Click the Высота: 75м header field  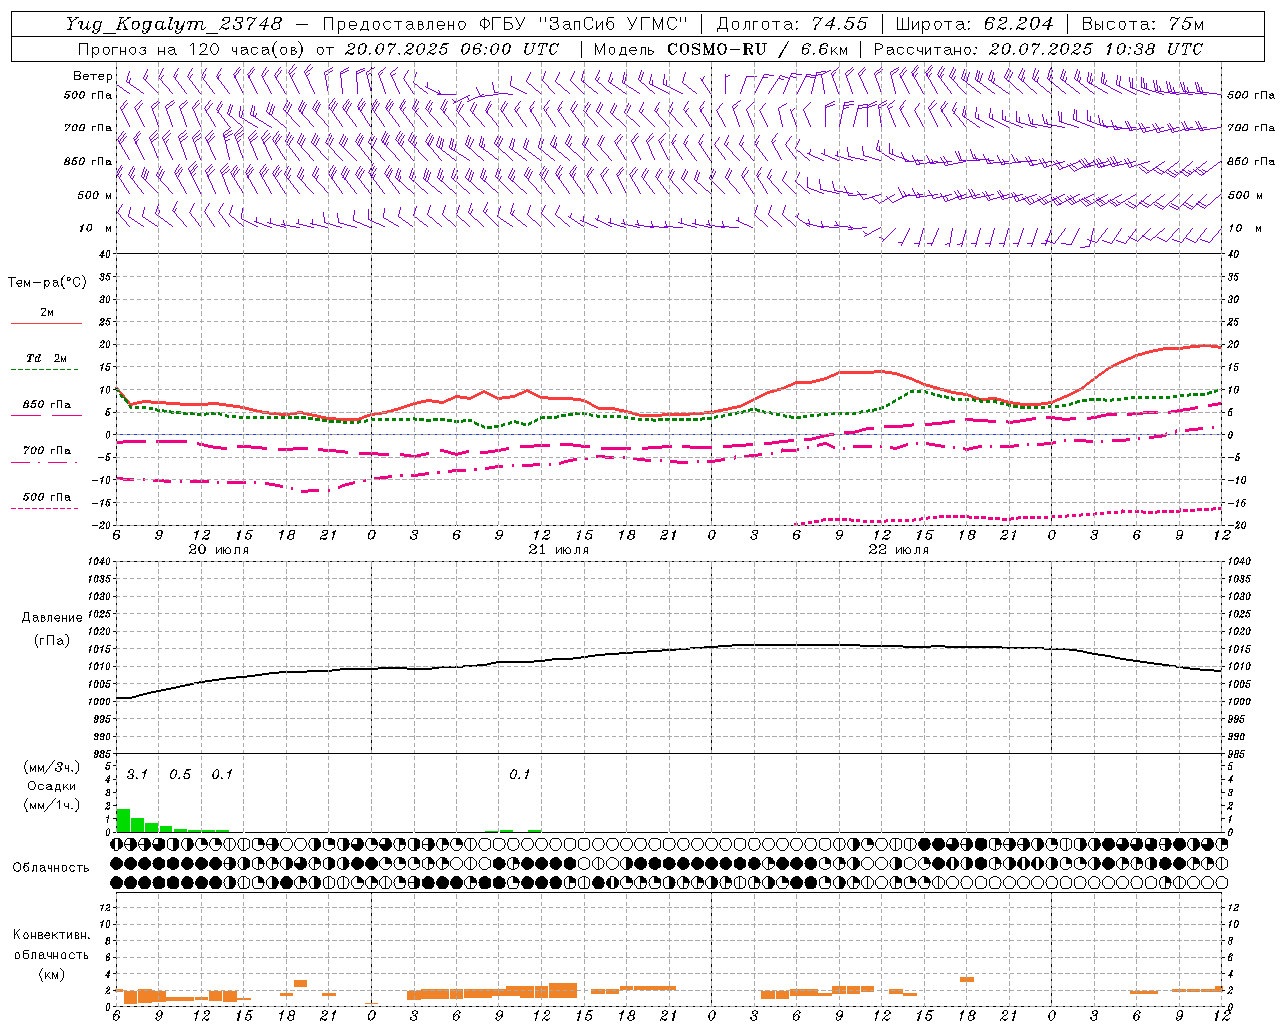point(1142,23)
